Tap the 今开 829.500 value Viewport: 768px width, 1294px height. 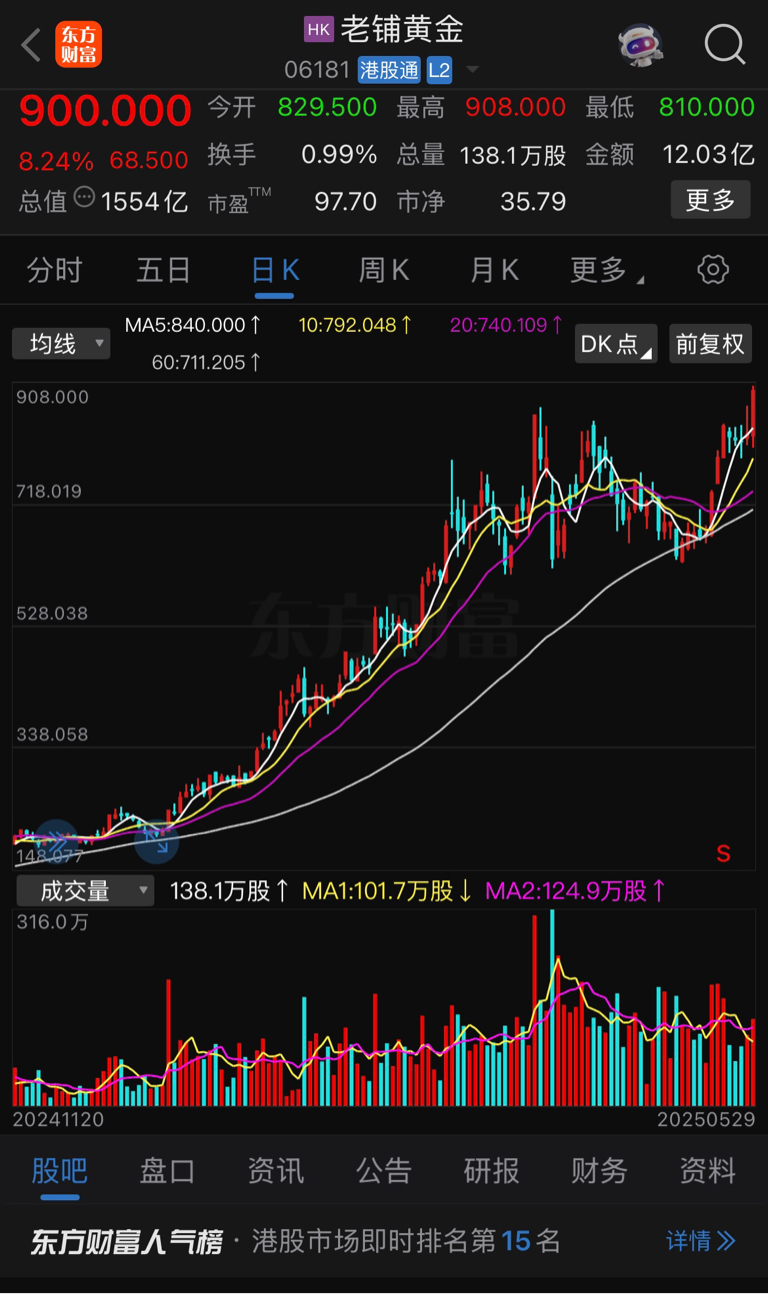click(x=327, y=107)
